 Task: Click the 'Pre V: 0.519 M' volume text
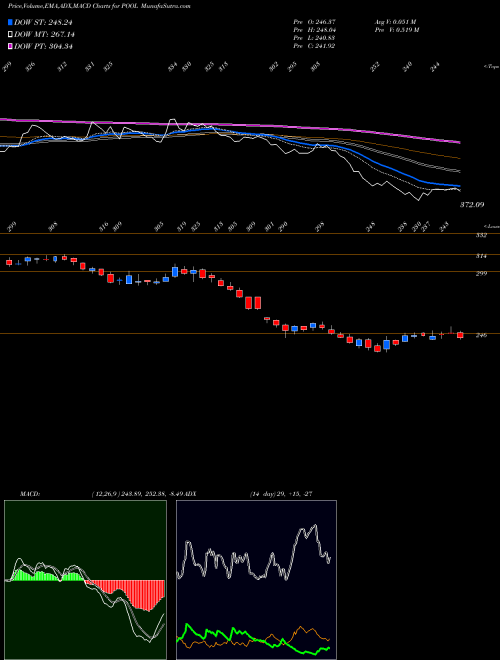(396, 30)
